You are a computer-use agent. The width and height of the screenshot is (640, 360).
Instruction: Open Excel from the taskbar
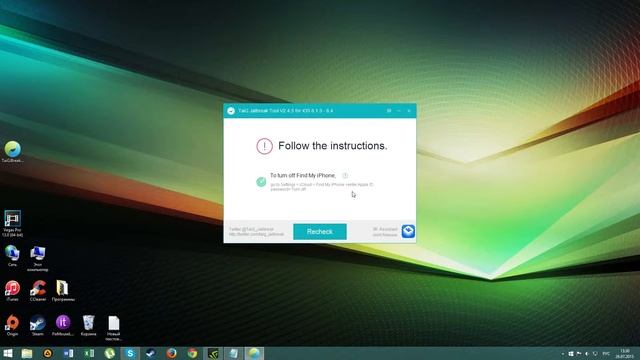click(89, 353)
